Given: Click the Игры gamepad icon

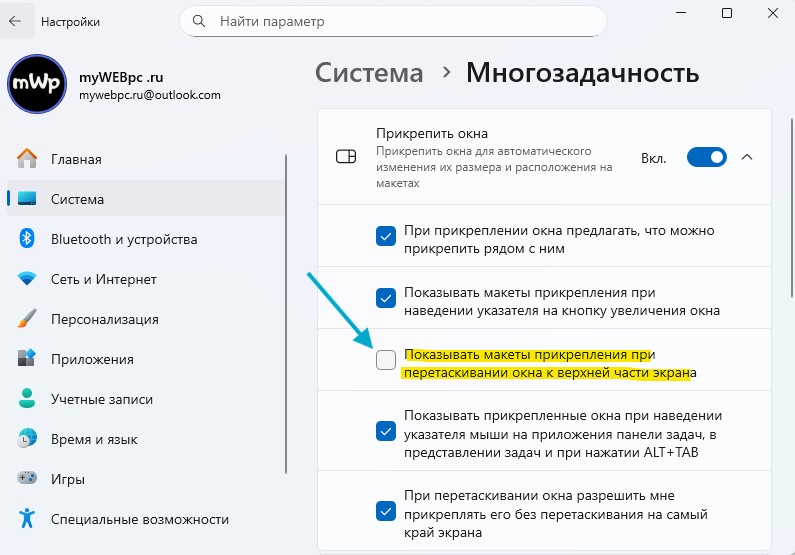Looking at the screenshot, I should tap(27, 478).
